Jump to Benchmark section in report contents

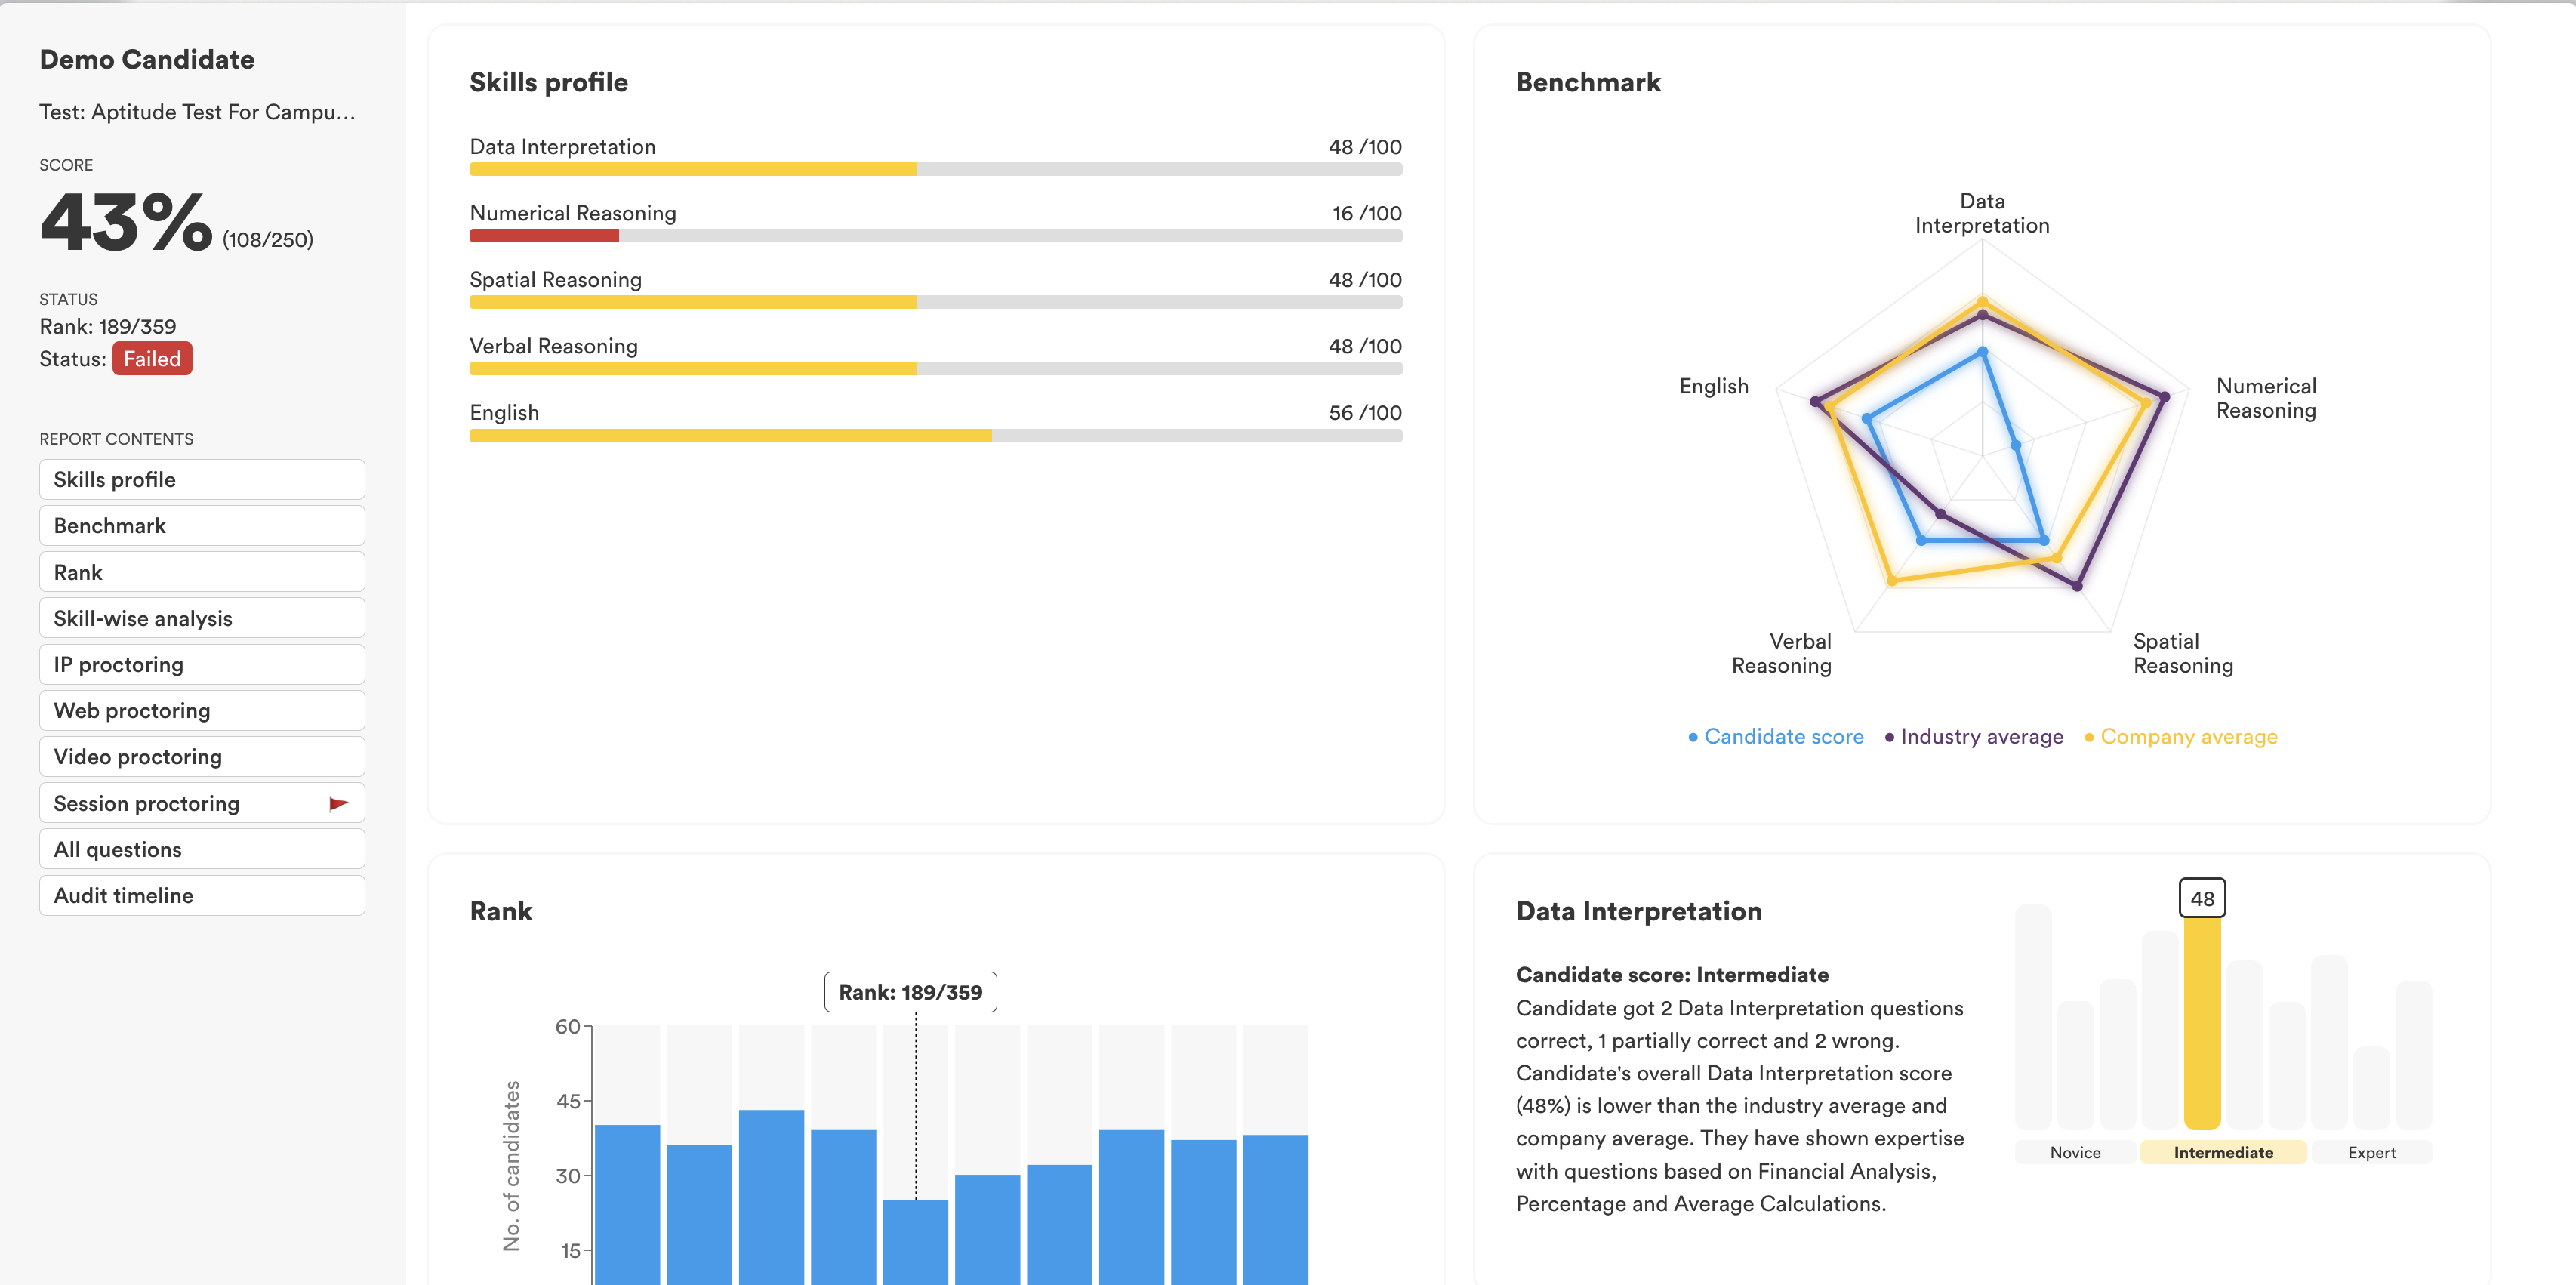pyautogui.click(x=202, y=525)
